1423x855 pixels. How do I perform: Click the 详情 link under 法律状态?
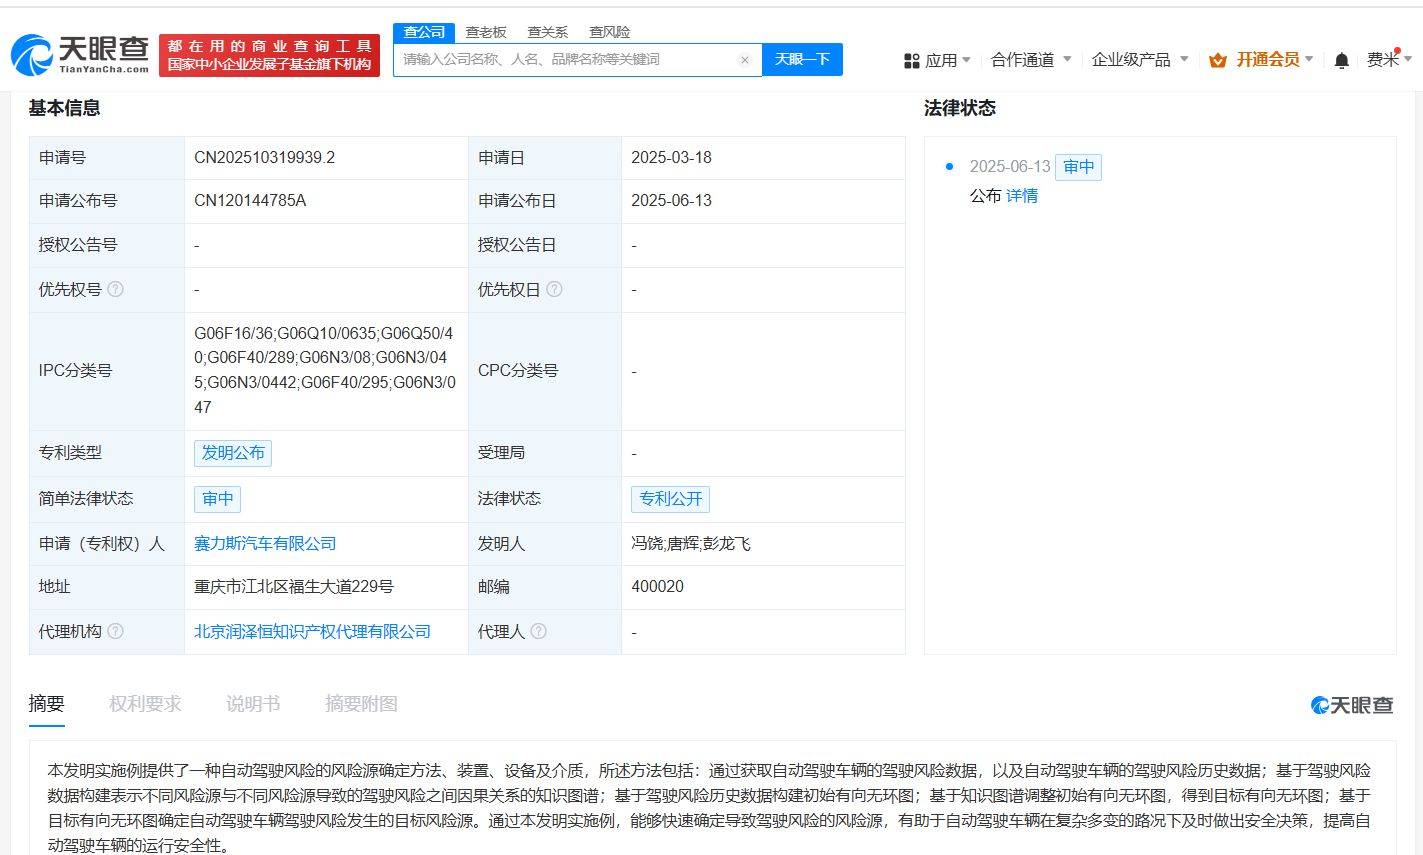(1021, 196)
